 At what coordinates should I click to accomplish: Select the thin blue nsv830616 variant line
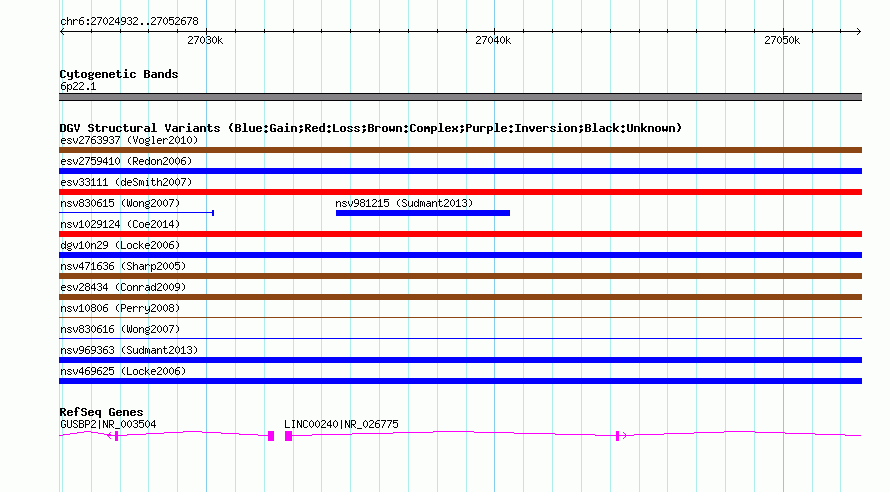click(460, 338)
